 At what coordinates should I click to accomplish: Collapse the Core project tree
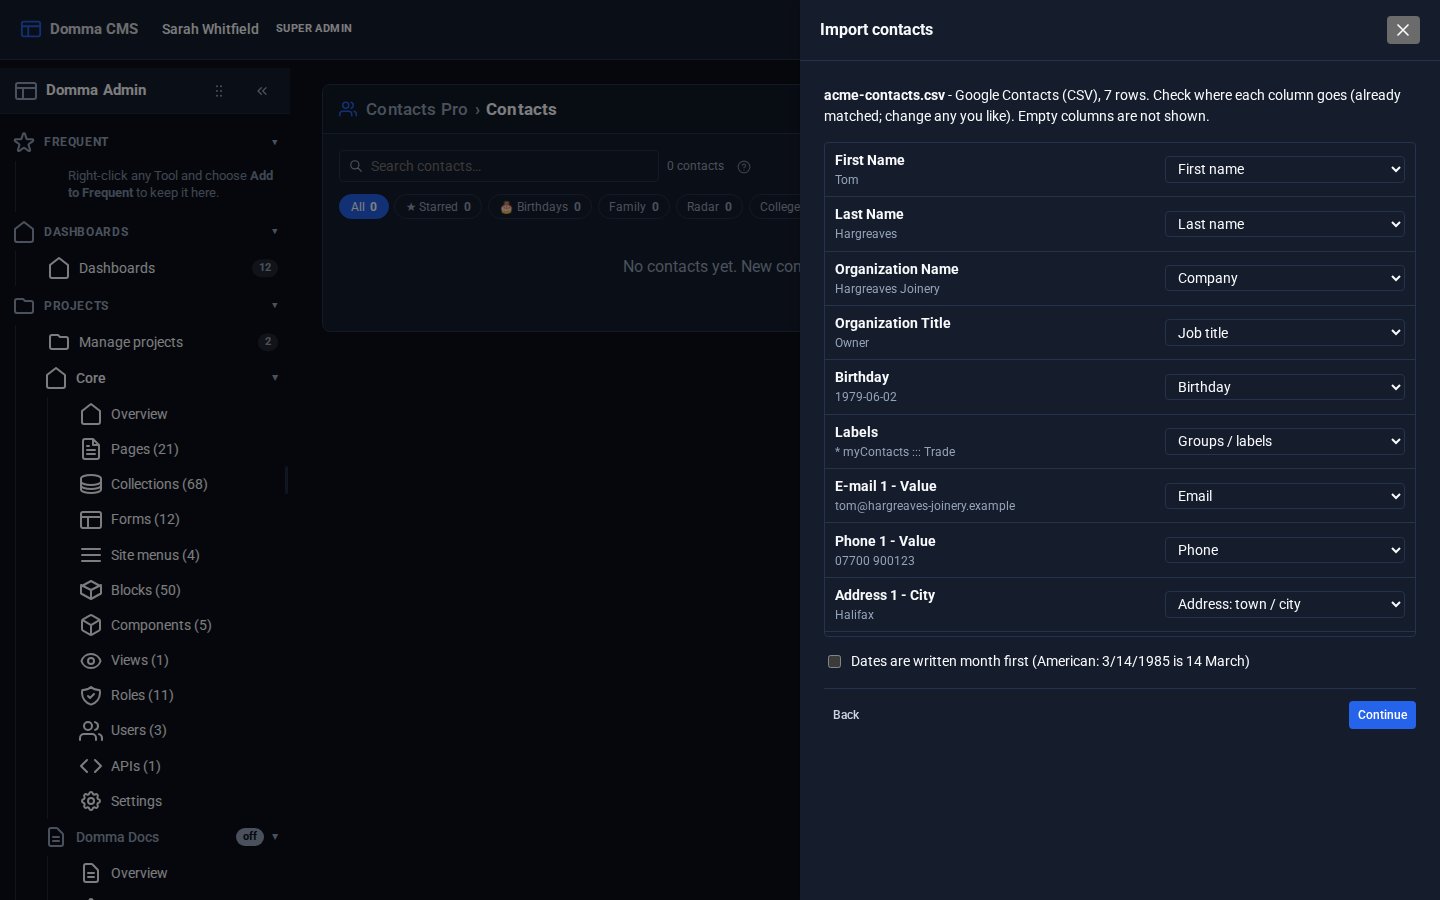(x=275, y=378)
